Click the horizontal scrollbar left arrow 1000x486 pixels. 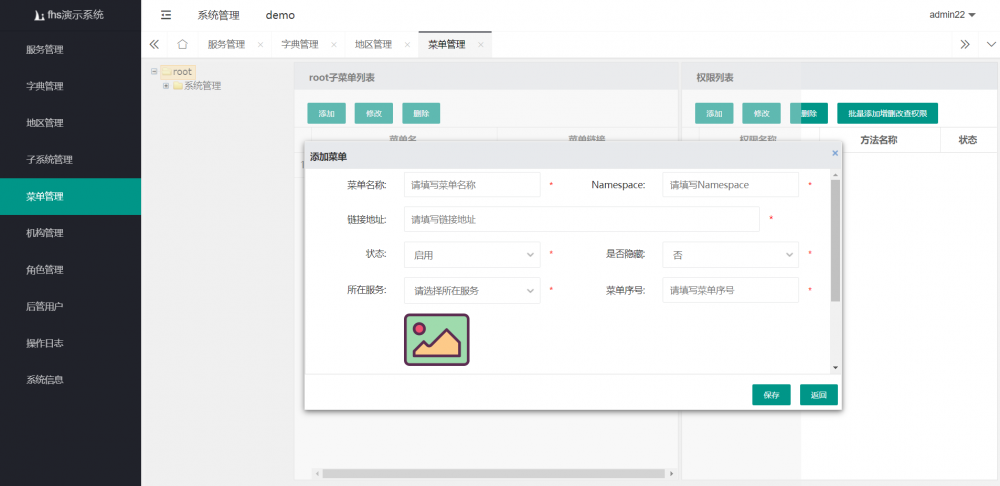click(x=317, y=474)
